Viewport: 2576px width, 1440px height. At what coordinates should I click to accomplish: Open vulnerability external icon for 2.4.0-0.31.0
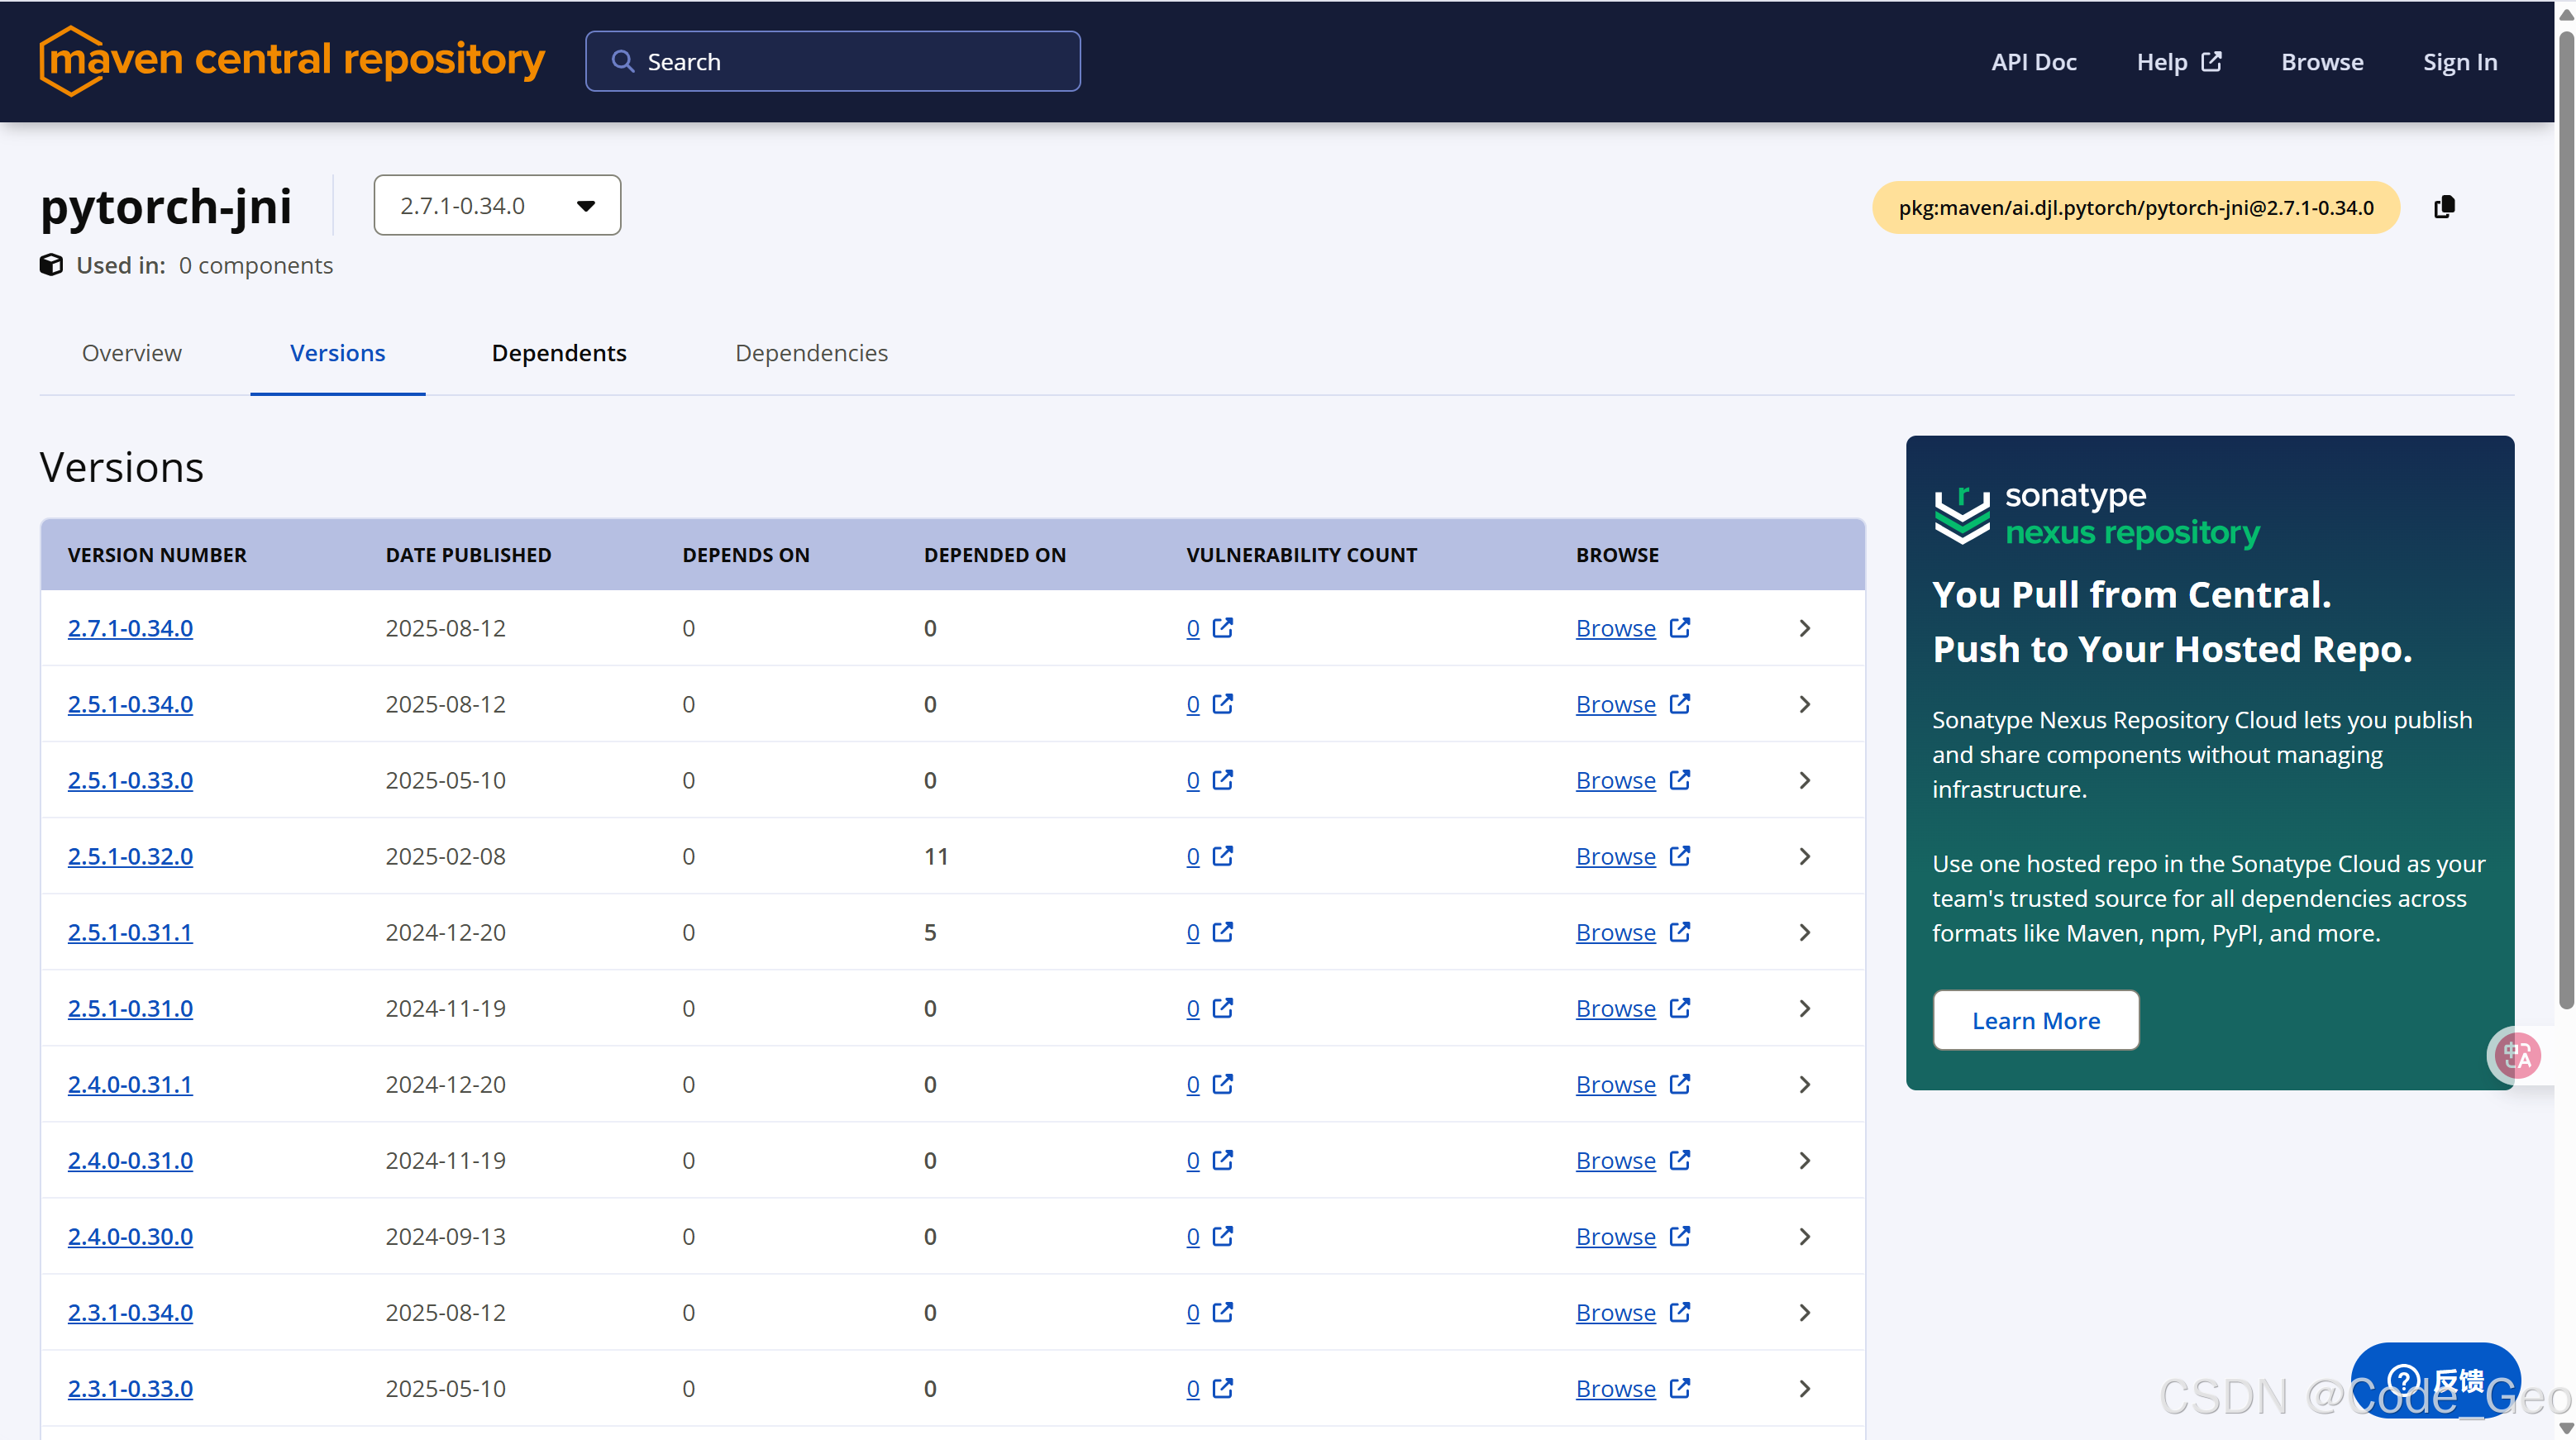coord(1222,1160)
